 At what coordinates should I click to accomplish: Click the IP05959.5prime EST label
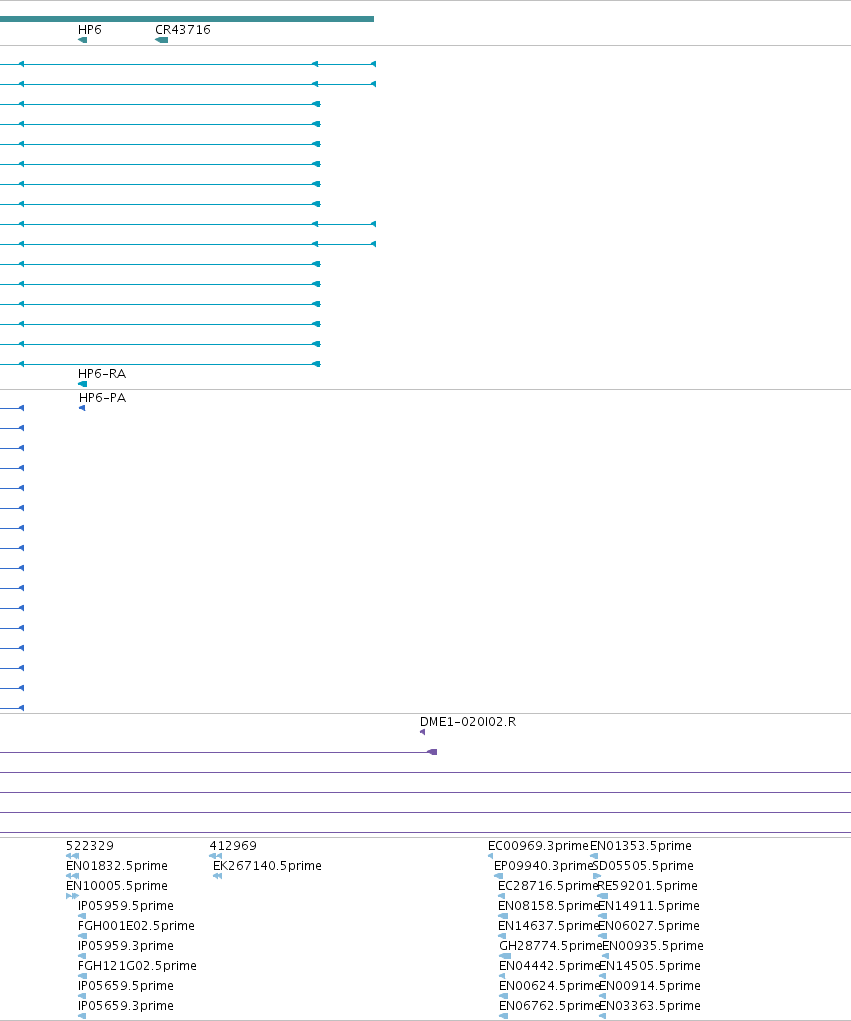126,906
